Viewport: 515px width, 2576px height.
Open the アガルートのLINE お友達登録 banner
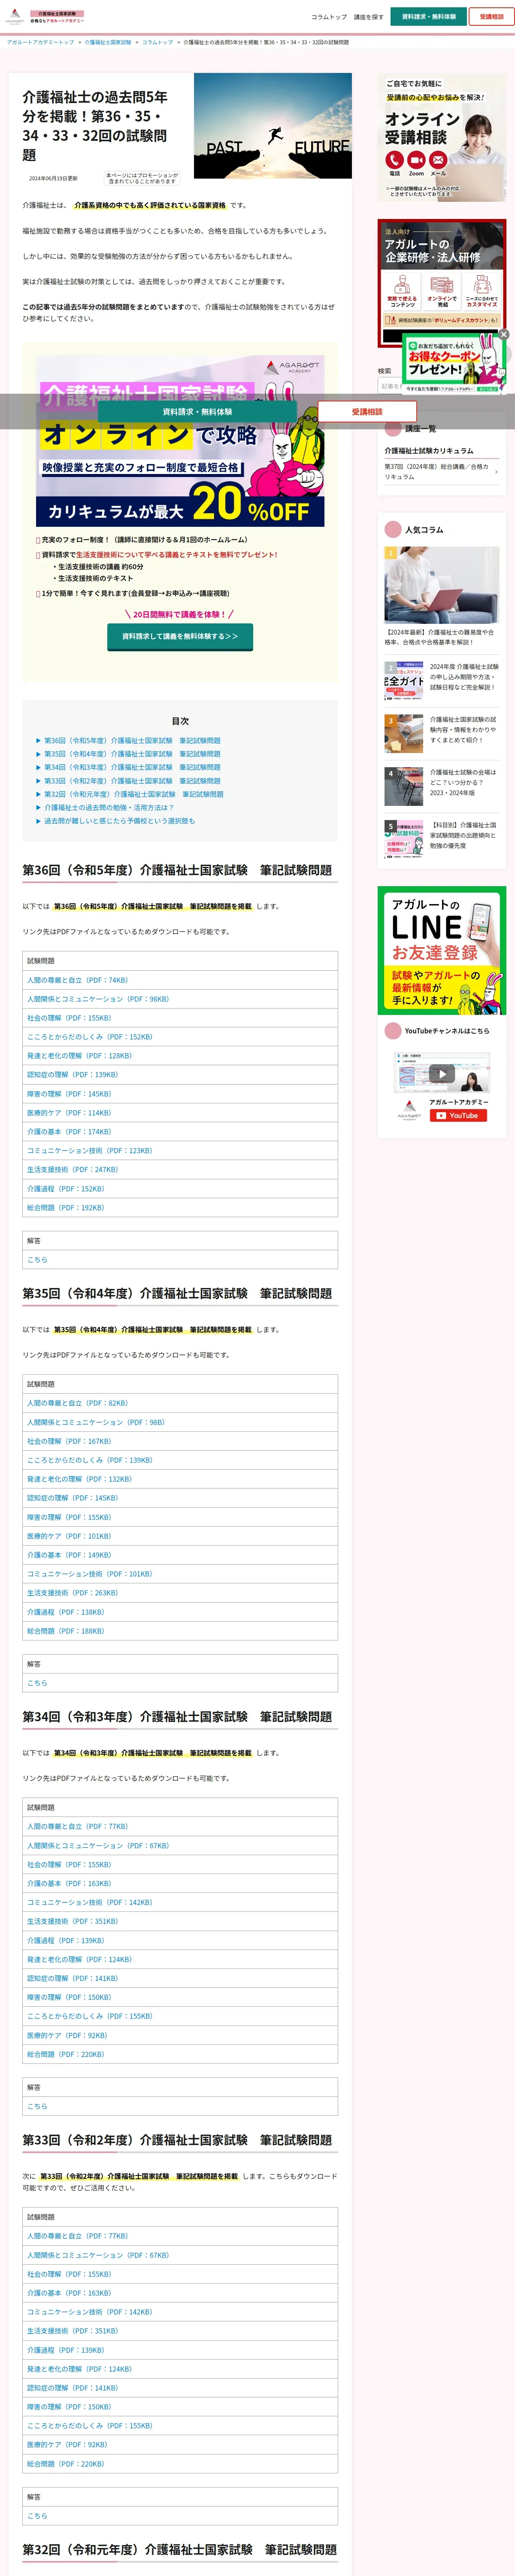442,951
